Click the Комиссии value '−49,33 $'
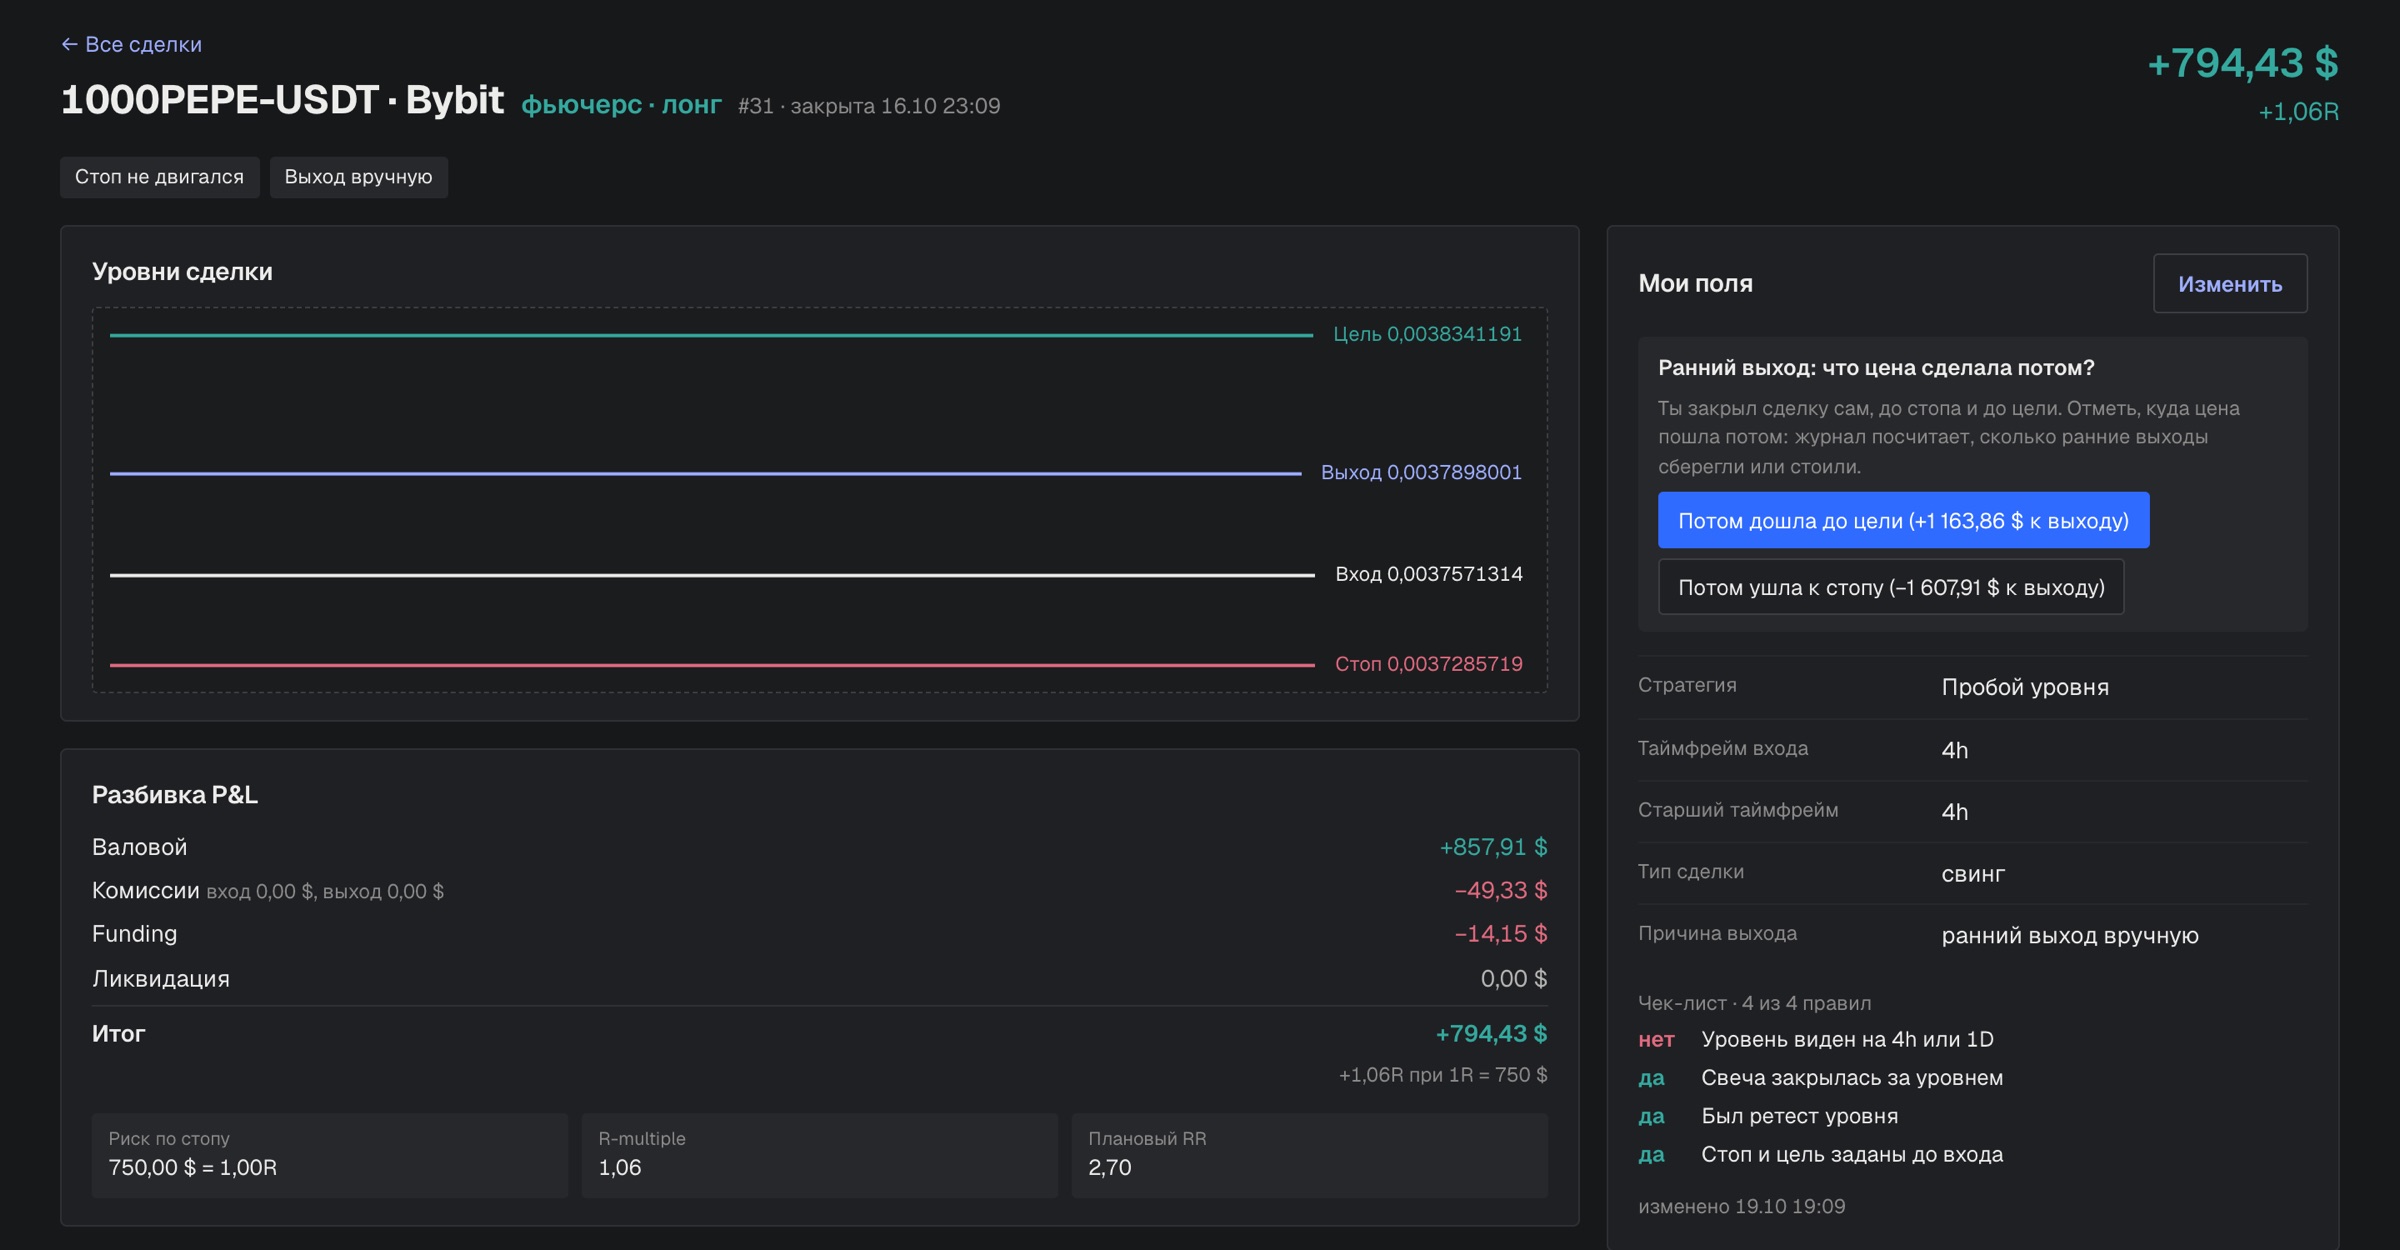 point(1501,890)
